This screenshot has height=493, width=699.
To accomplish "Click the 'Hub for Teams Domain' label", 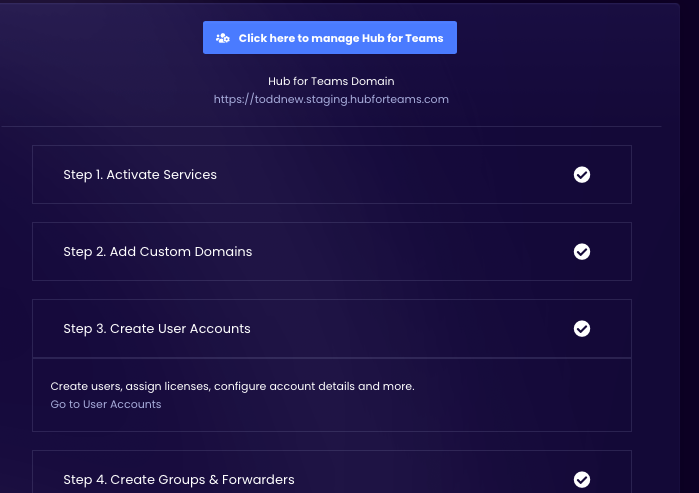I will coord(331,81).
